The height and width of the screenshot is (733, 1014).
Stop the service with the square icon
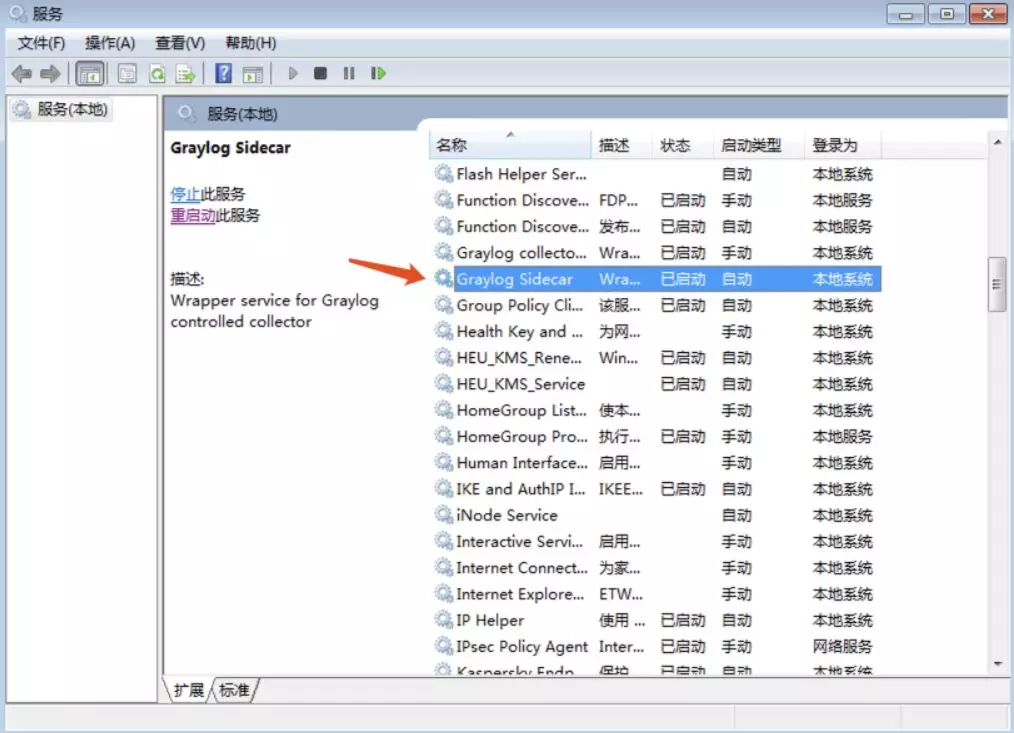point(320,72)
